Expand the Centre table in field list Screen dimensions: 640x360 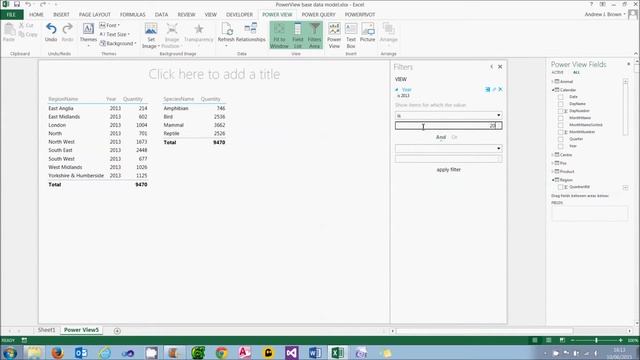[553, 155]
